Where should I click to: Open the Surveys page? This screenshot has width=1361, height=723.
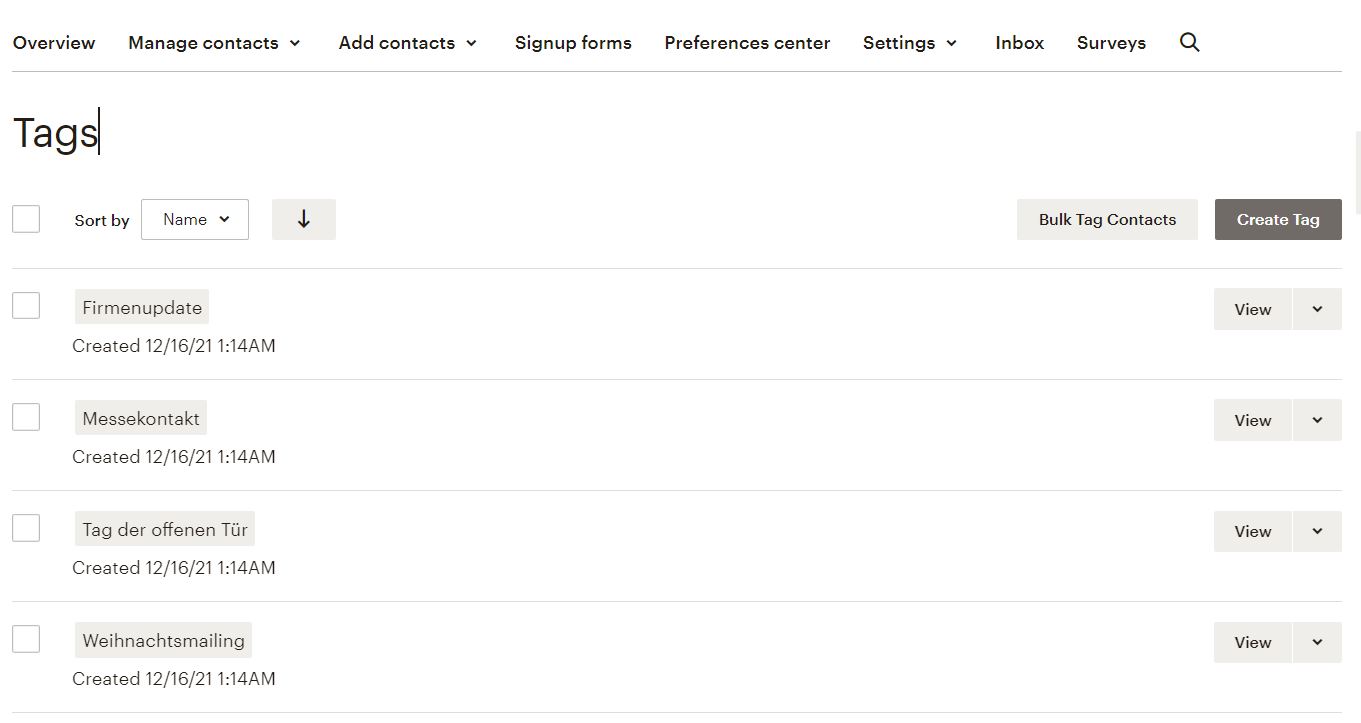[1111, 43]
